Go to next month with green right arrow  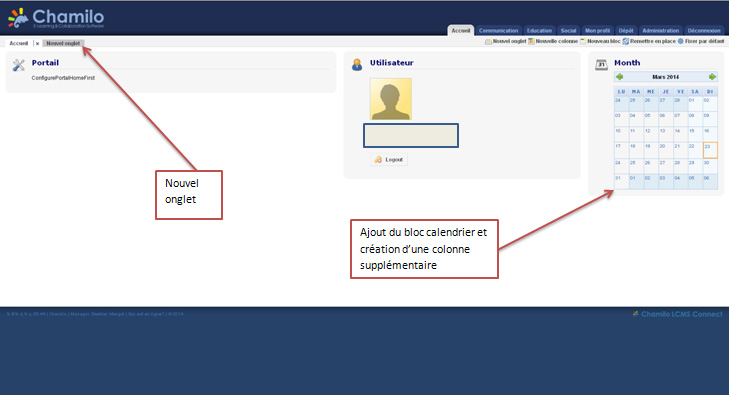[712, 77]
